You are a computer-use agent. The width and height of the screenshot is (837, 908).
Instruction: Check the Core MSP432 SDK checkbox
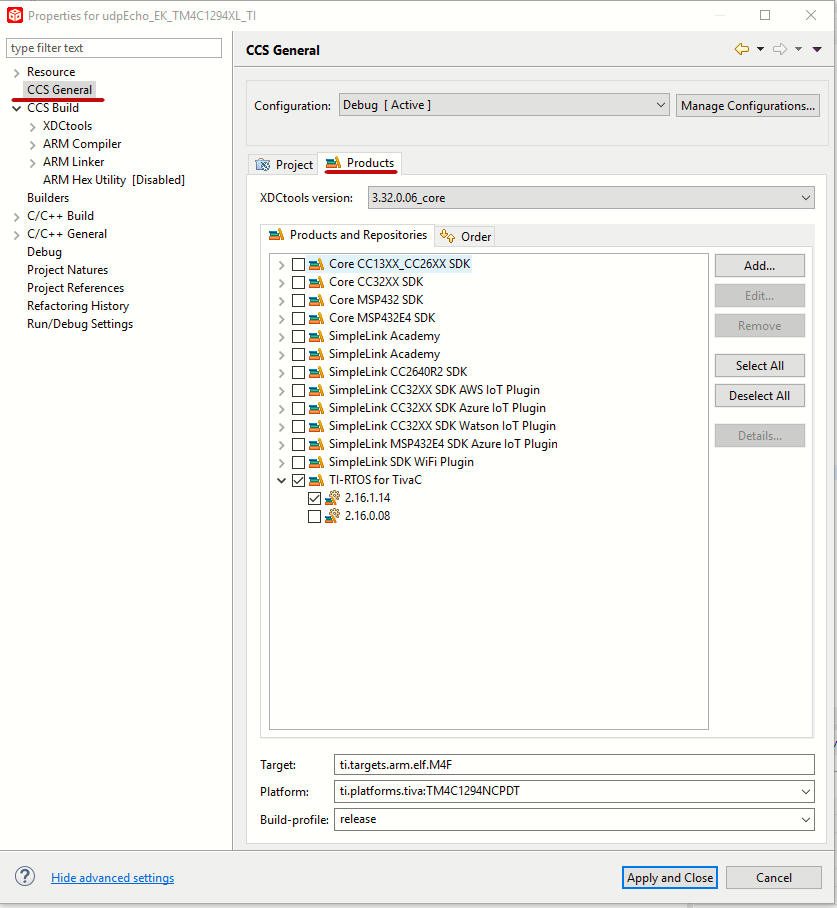point(298,301)
